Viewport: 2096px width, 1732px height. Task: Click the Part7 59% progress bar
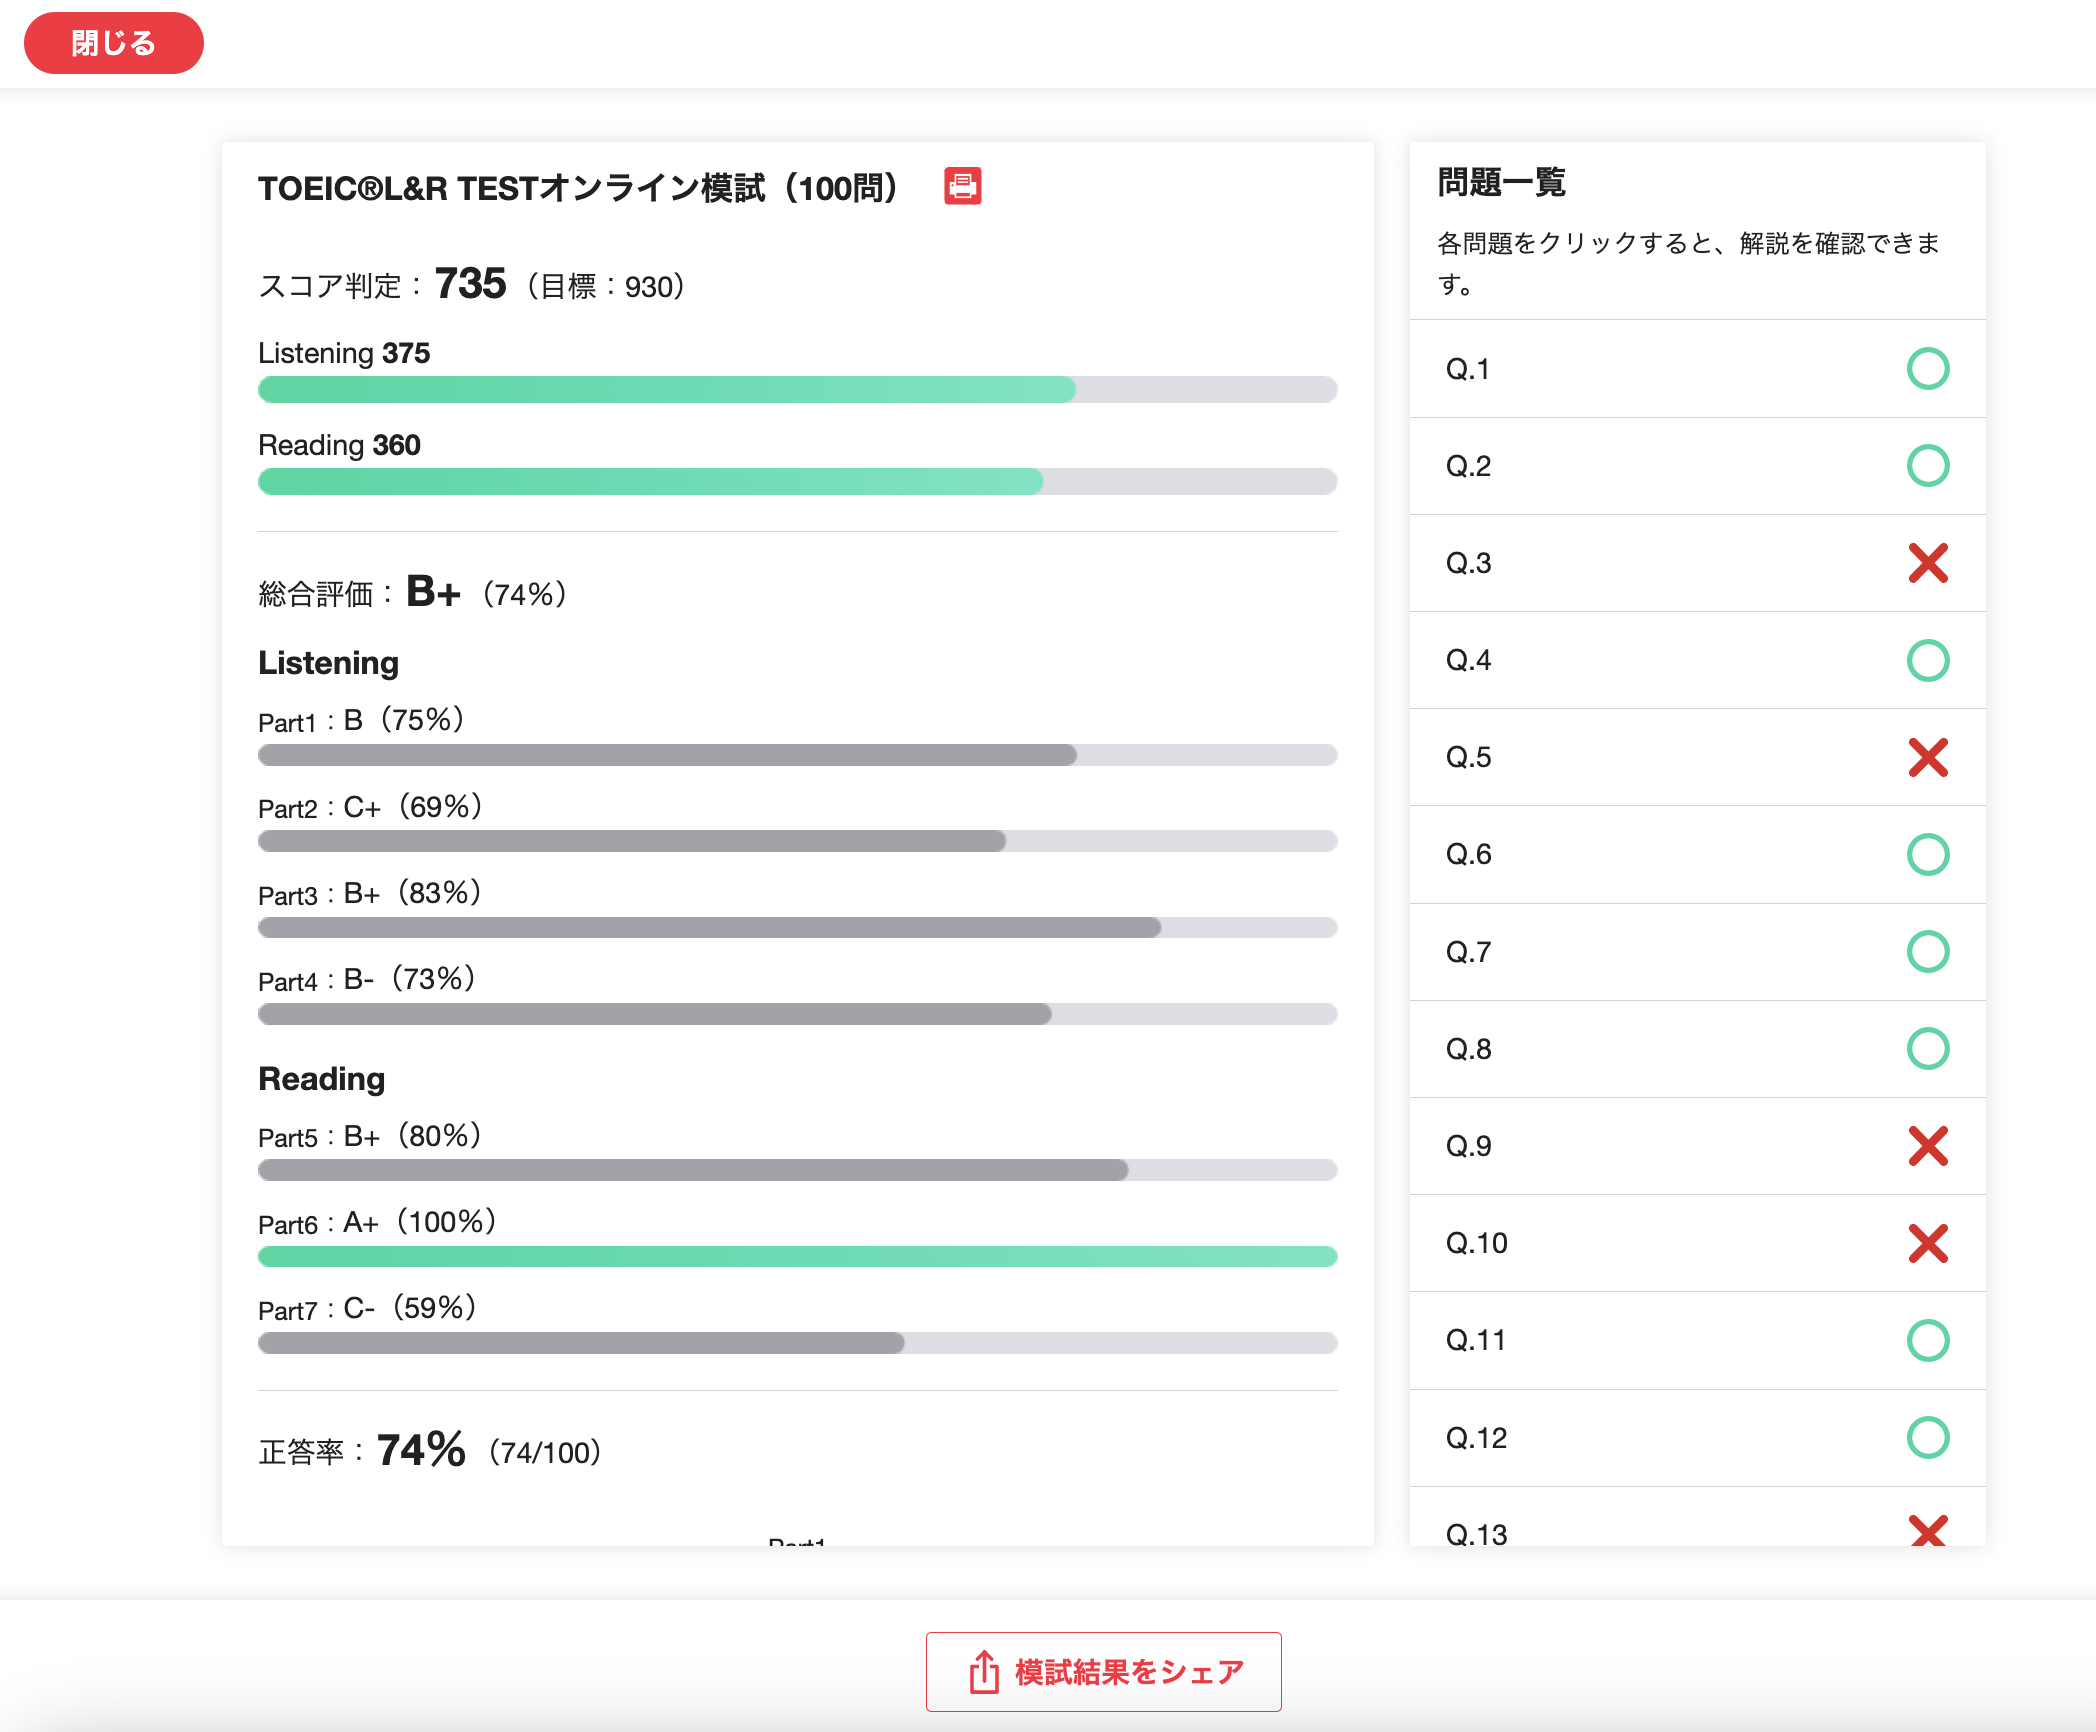tap(797, 1343)
